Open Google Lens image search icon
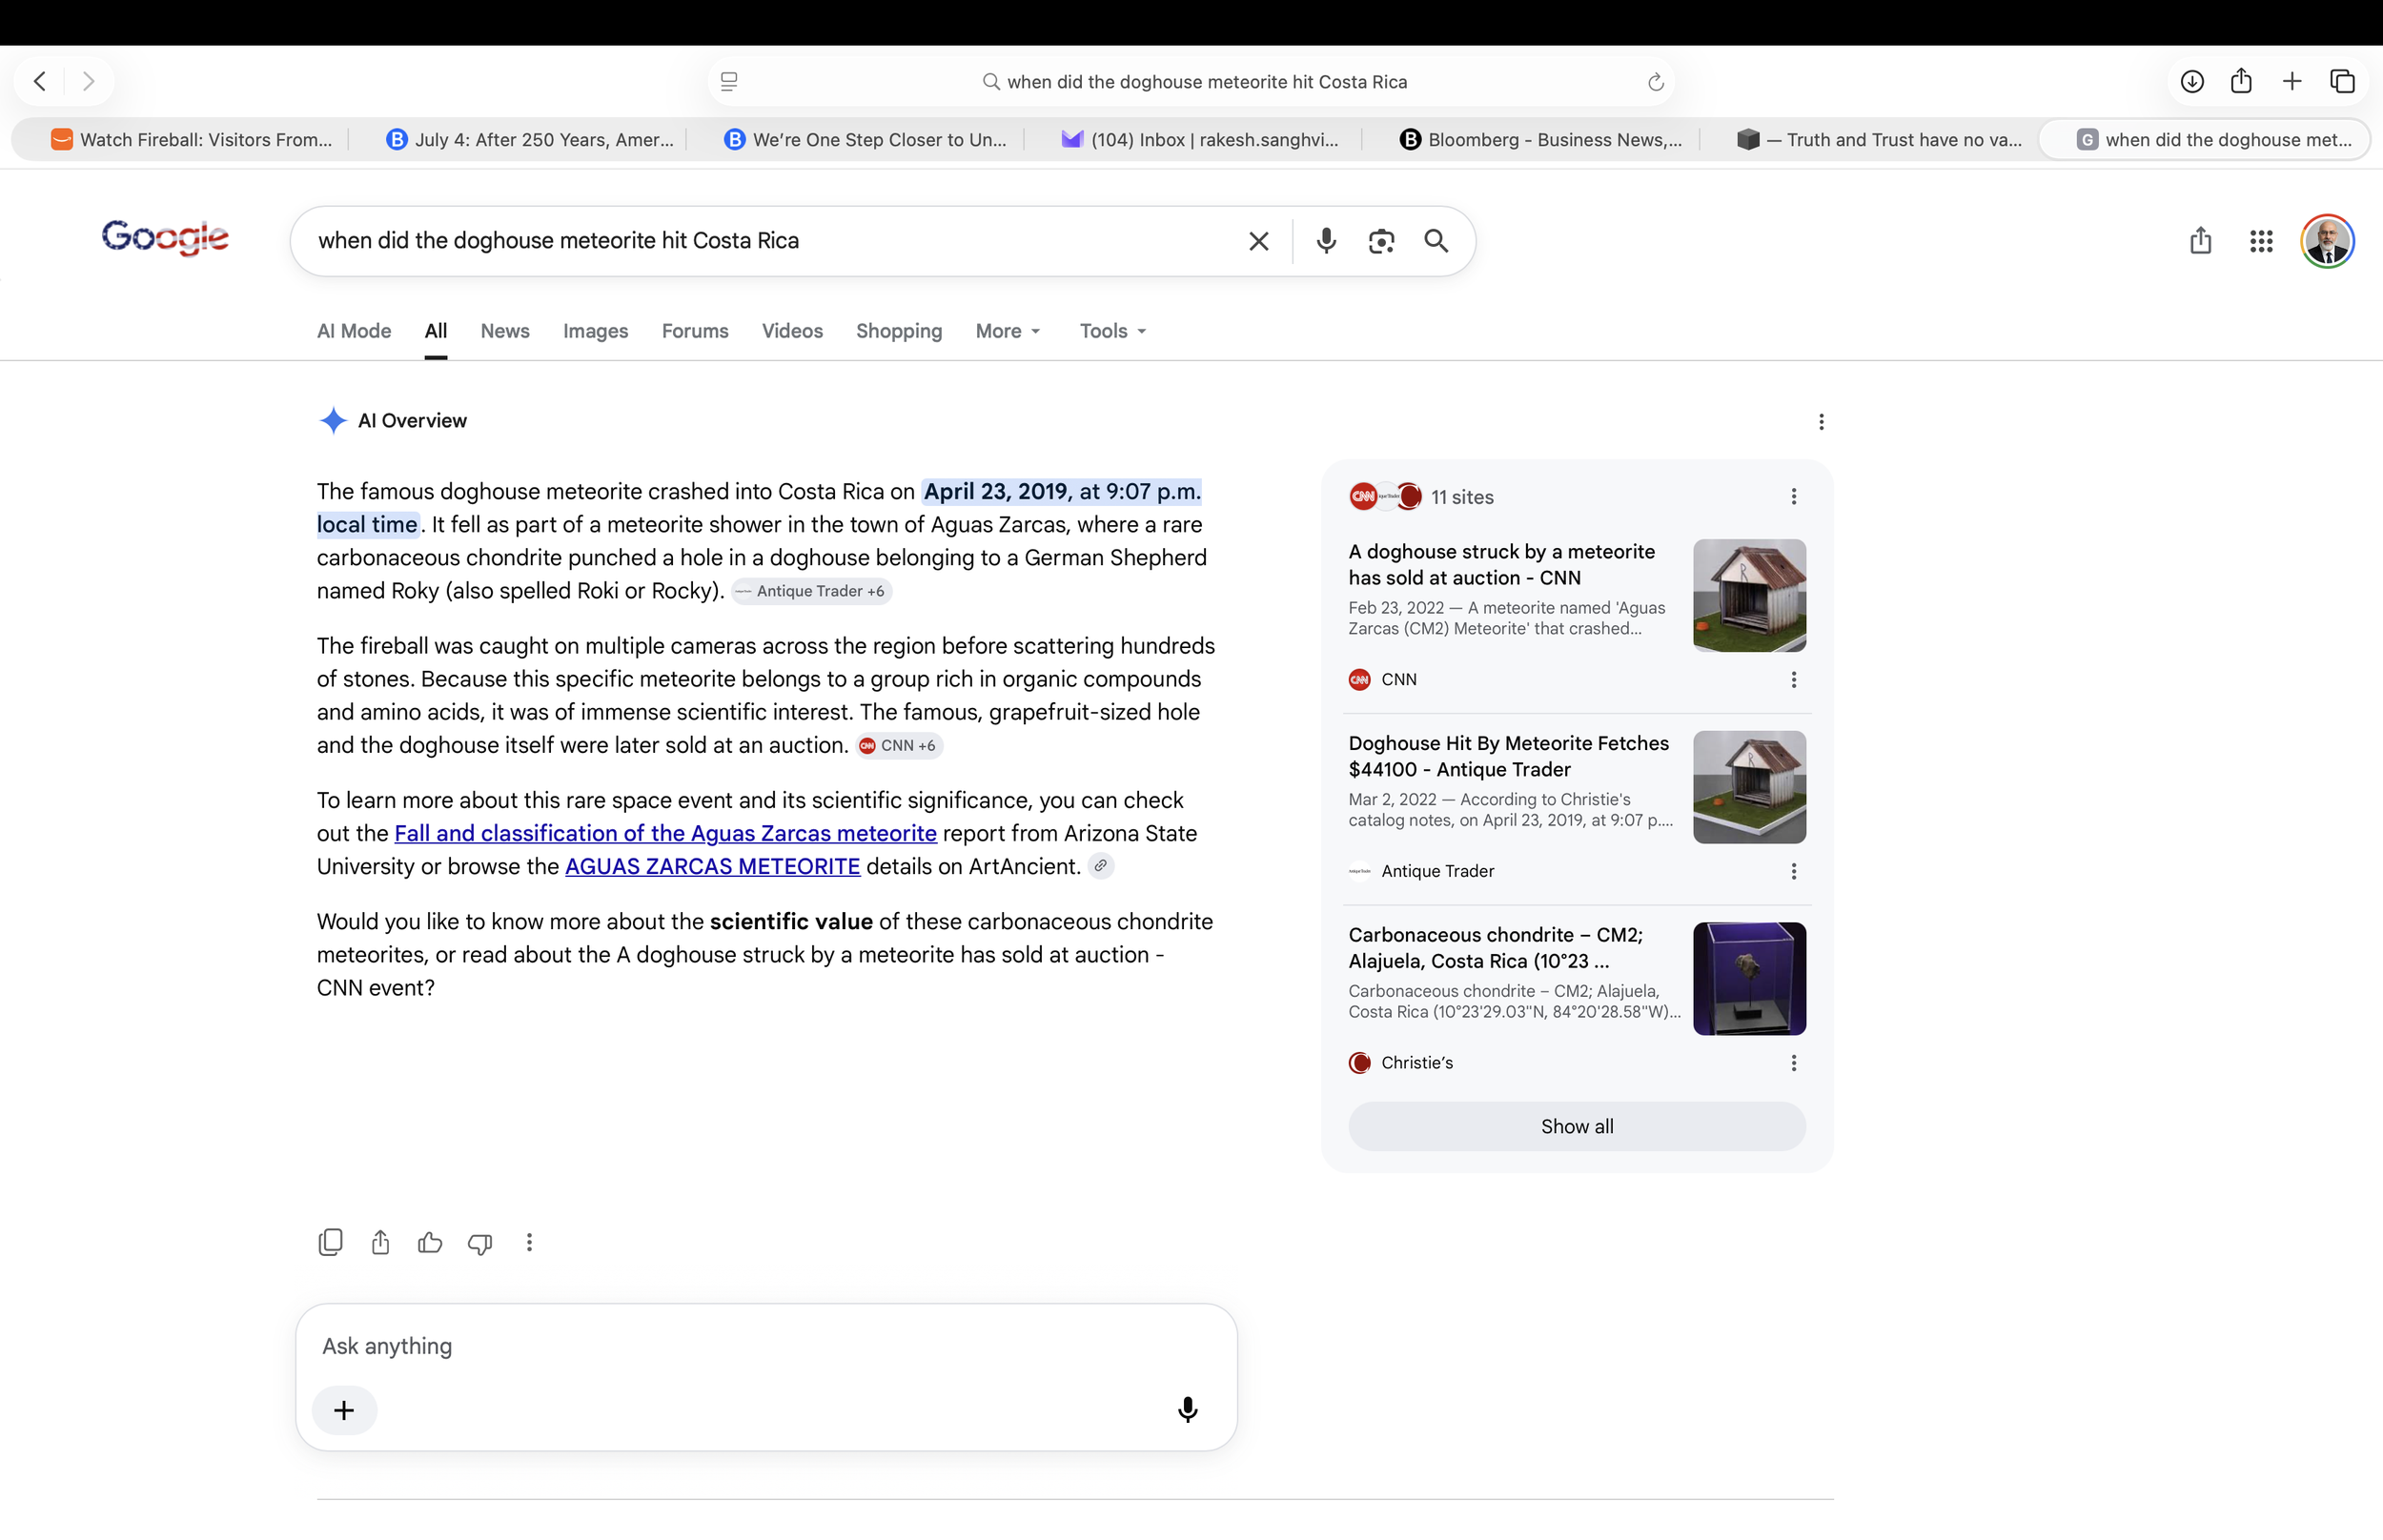The width and height of the screenshot is (2383, 1540). point(1381,241)
